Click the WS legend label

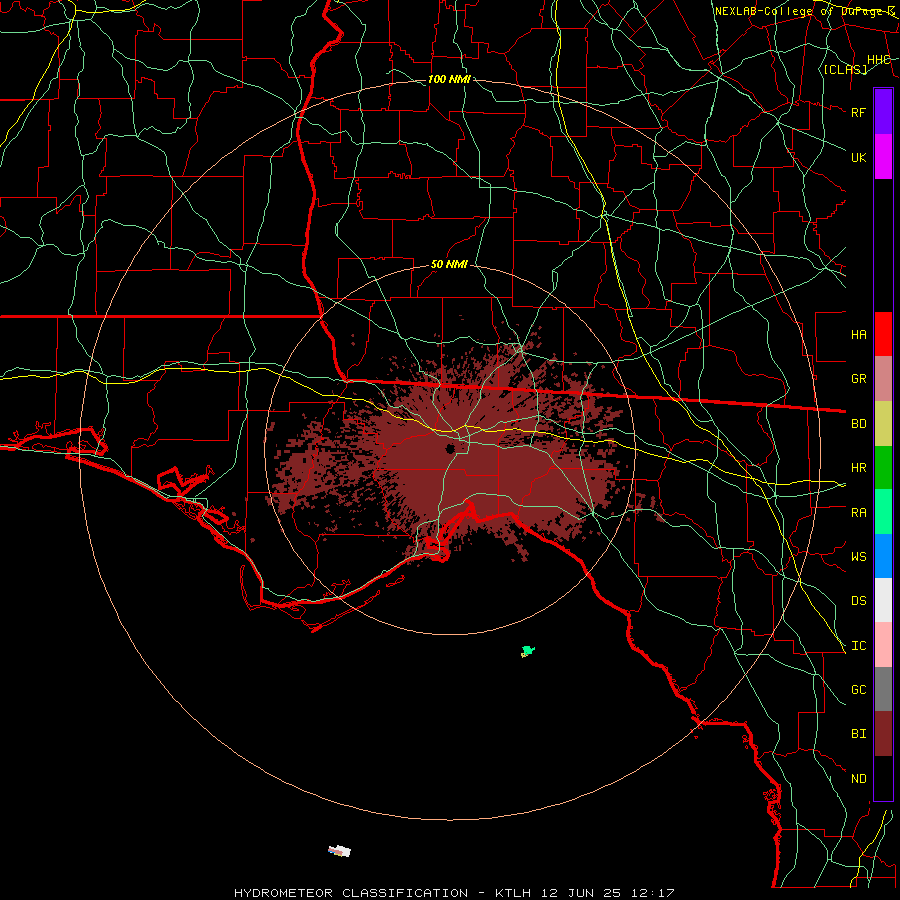coord(858,557)
